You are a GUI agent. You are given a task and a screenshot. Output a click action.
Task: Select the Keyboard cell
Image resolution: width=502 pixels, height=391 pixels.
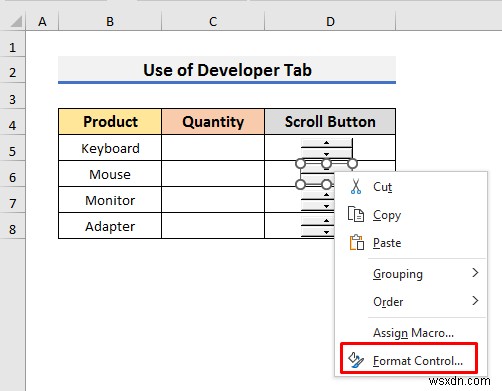110,148
